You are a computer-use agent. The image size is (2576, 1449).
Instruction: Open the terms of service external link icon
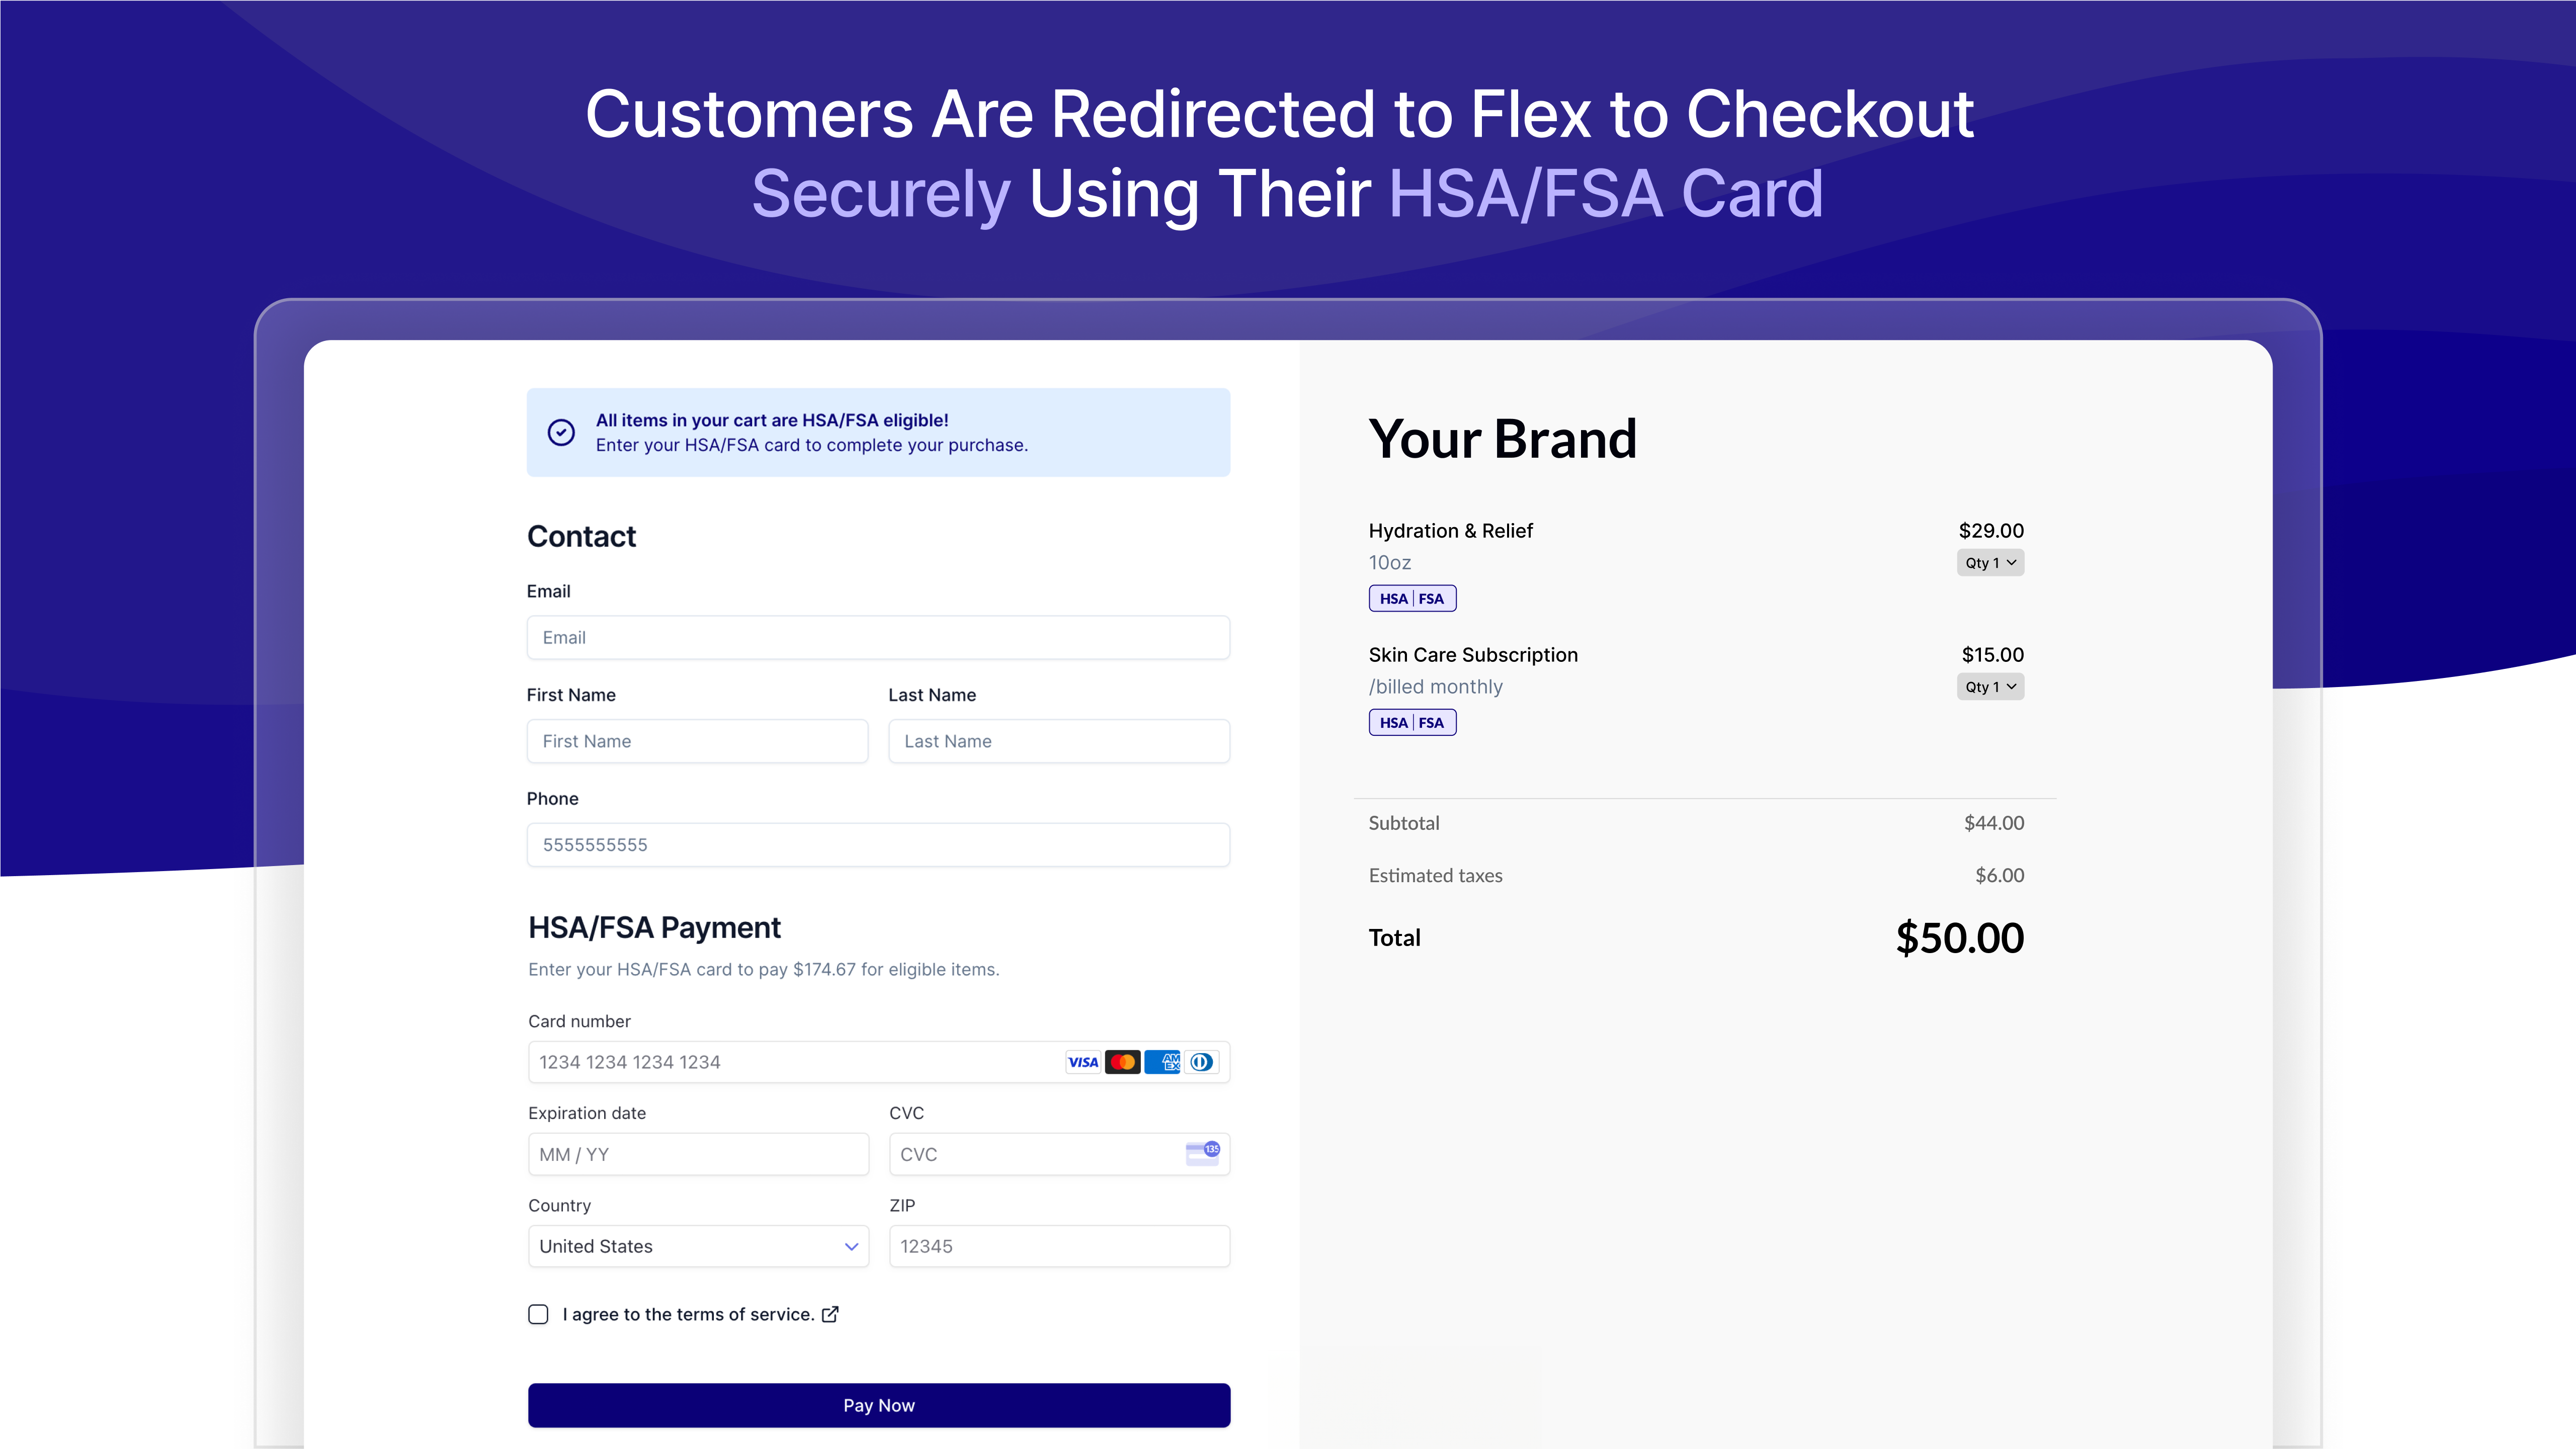830,1314
